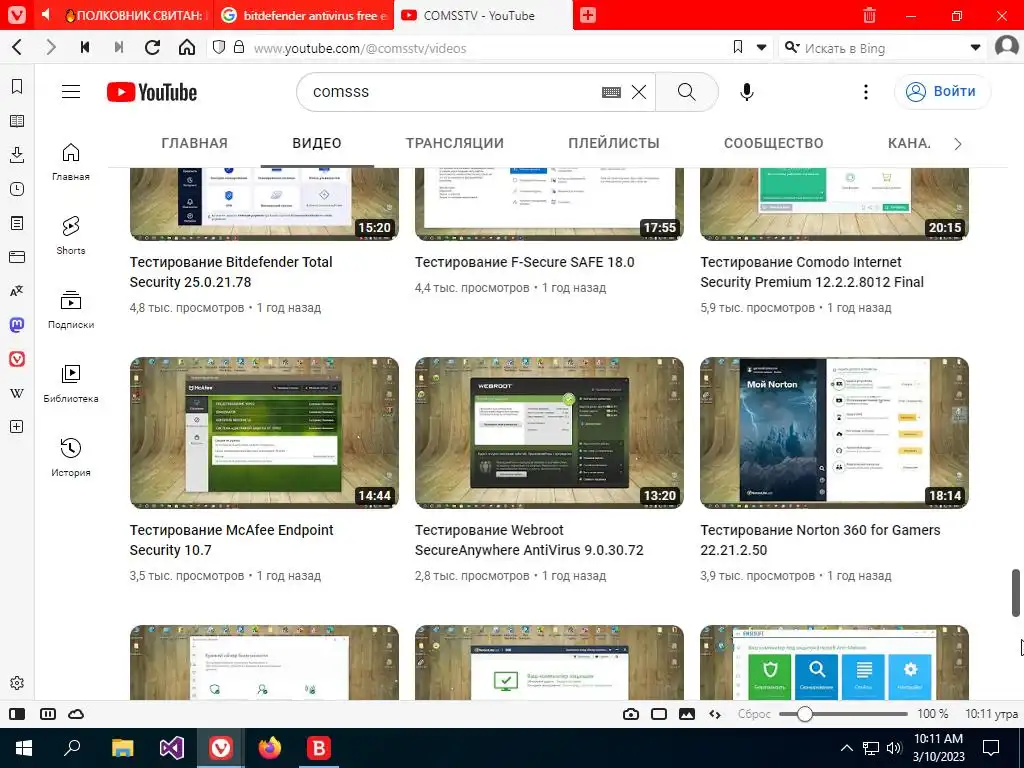Viewport: 1024px width, 768px height.
Task: Open YouTube three-dot settings menu
Action: pos(866,92)
